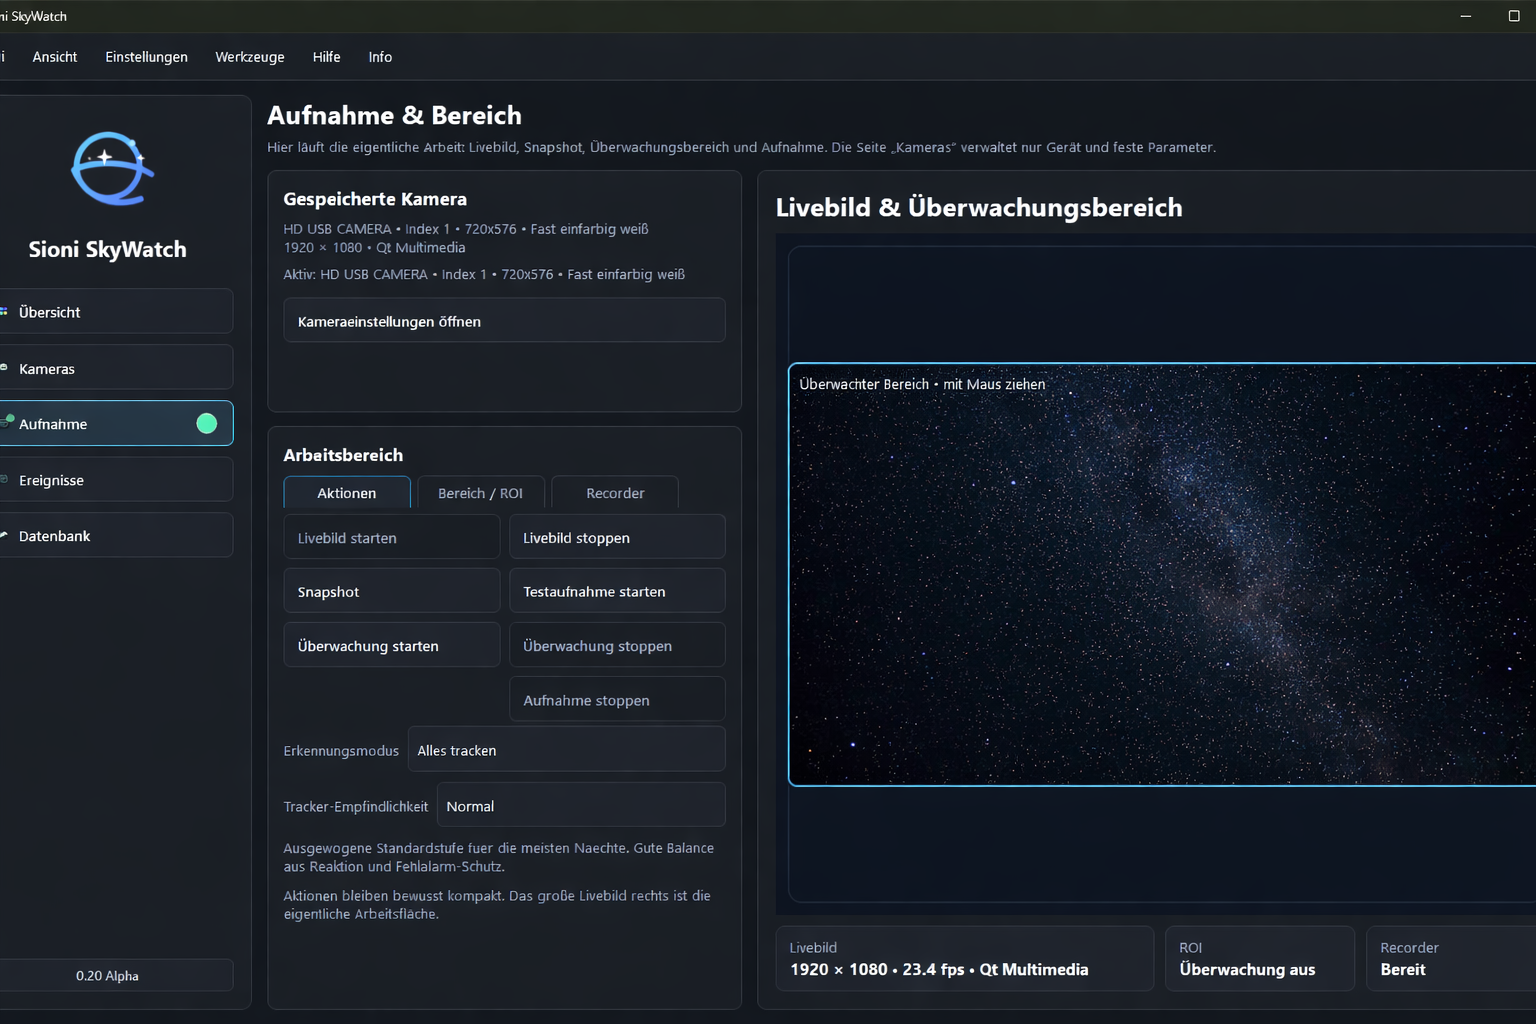Maximize the SkyWatch window
This screenshot has height=1024, width=1536.
pyautogui.click(x=1513, y=16)
